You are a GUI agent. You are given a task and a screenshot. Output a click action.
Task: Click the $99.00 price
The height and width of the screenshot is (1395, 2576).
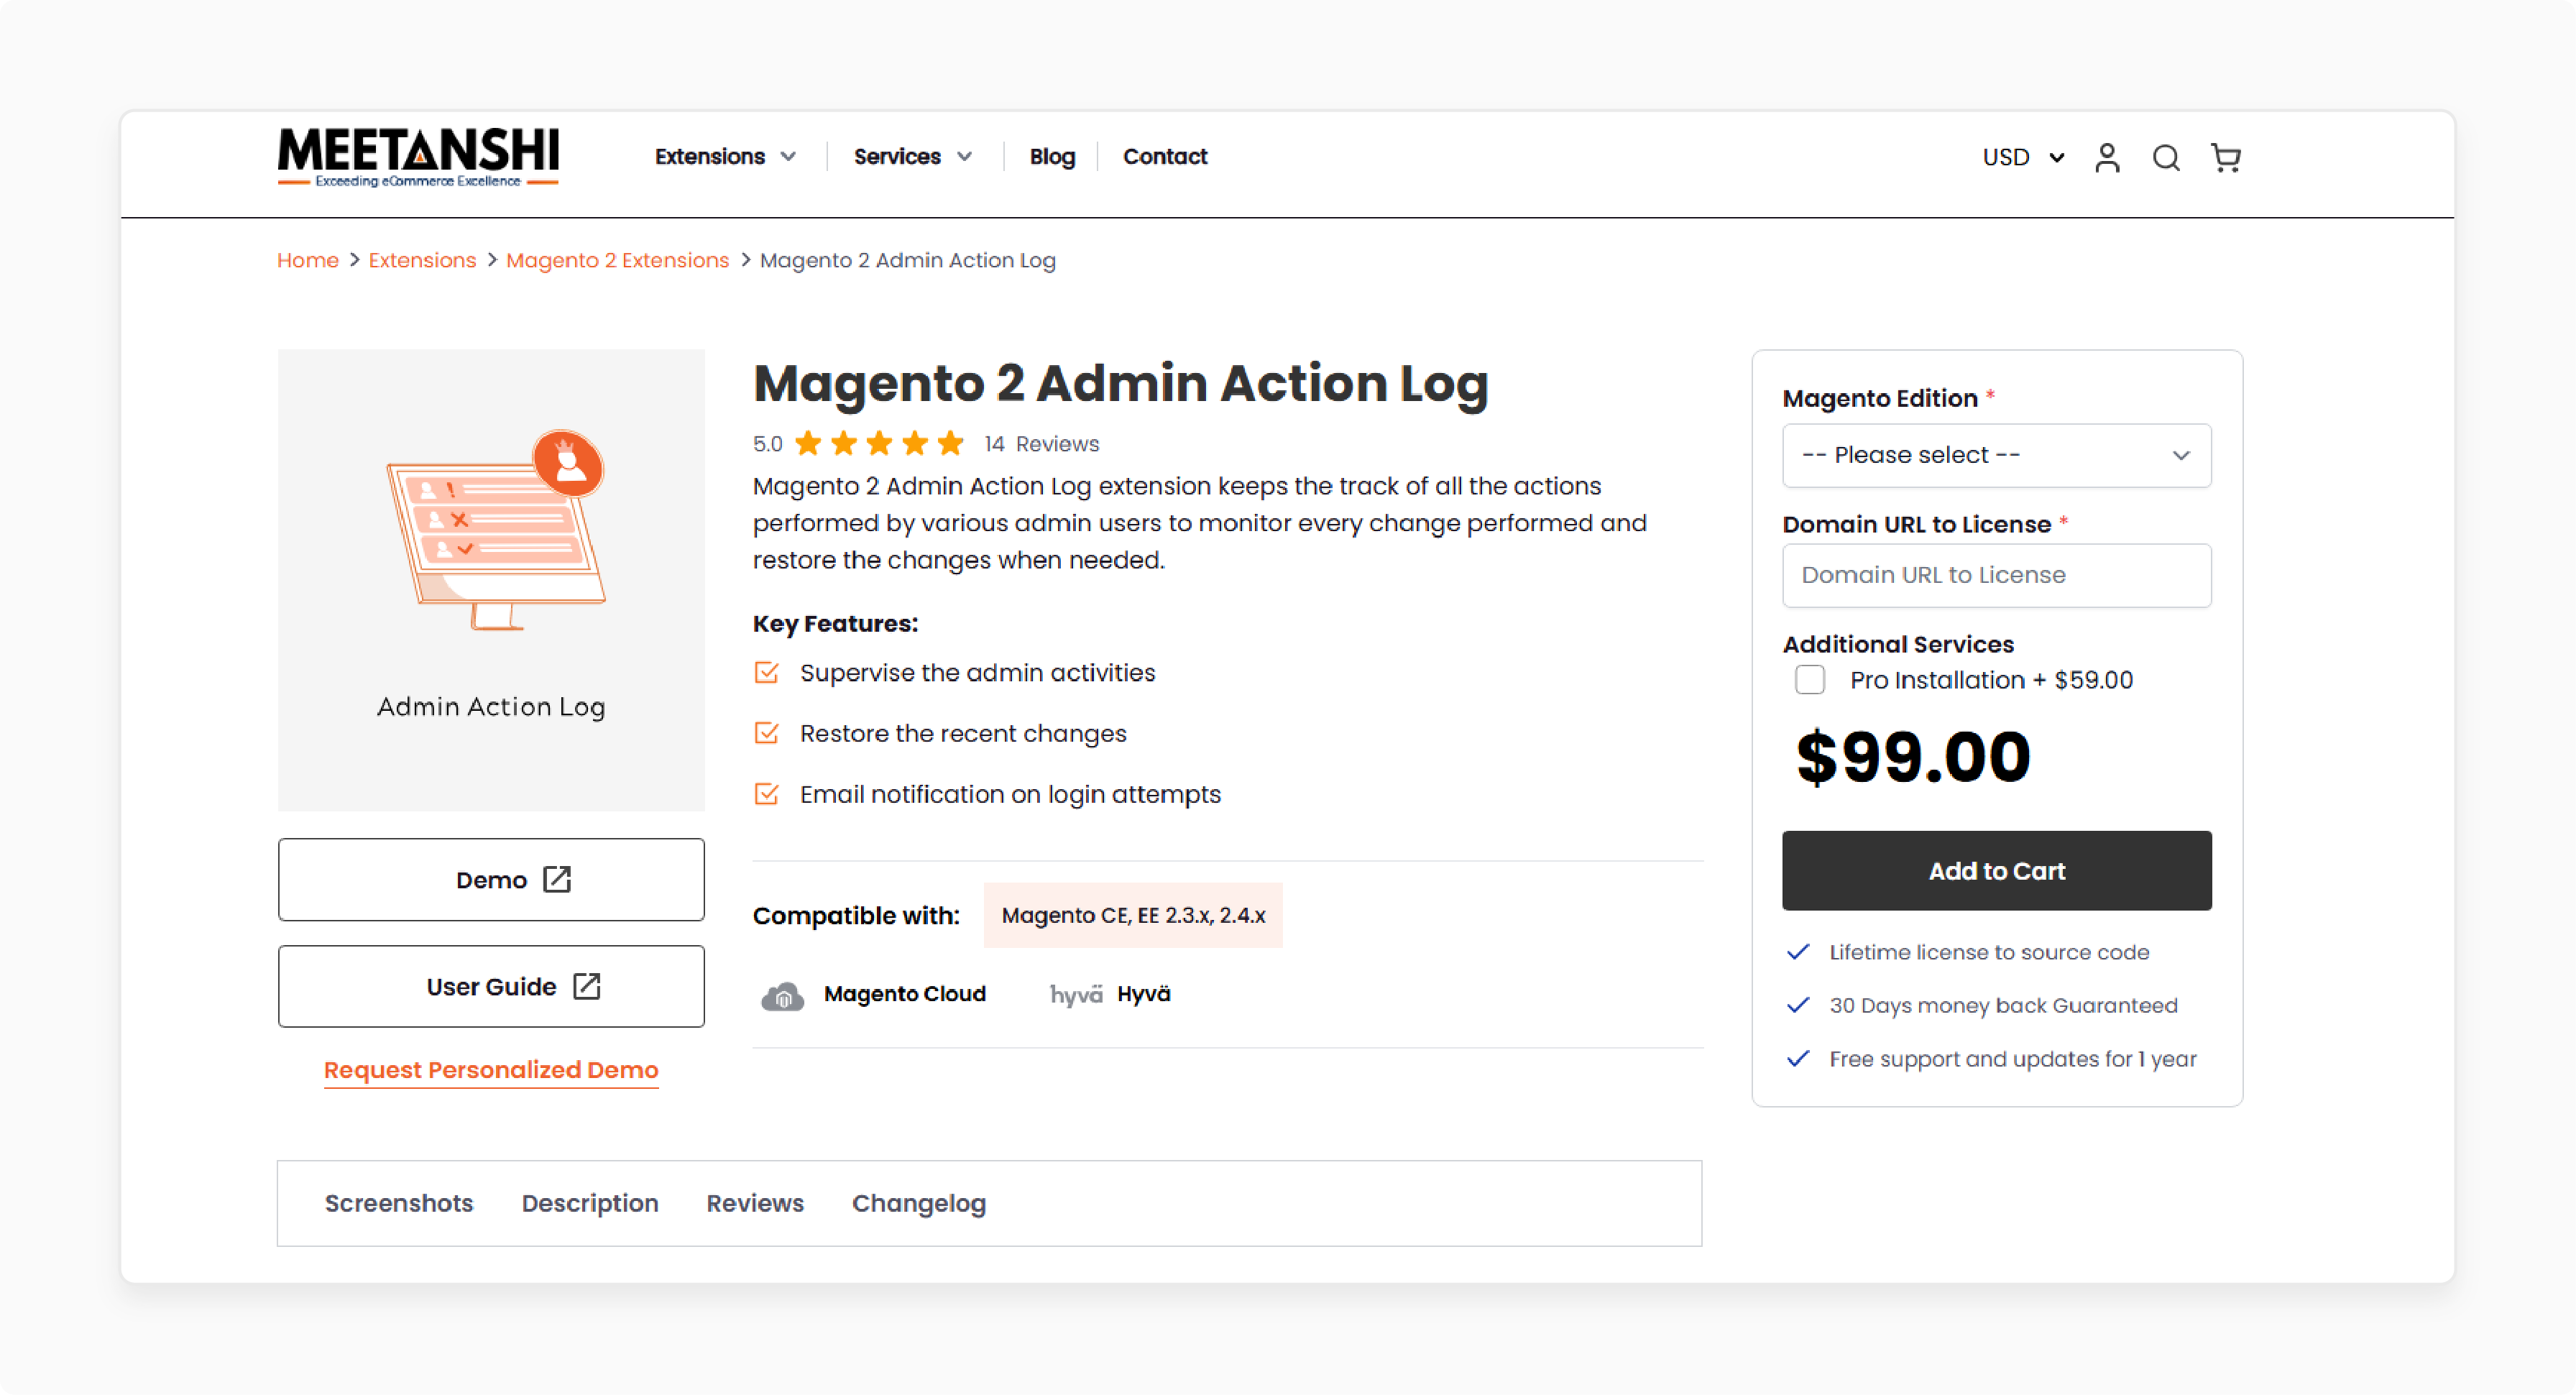tap(1913, 757)
